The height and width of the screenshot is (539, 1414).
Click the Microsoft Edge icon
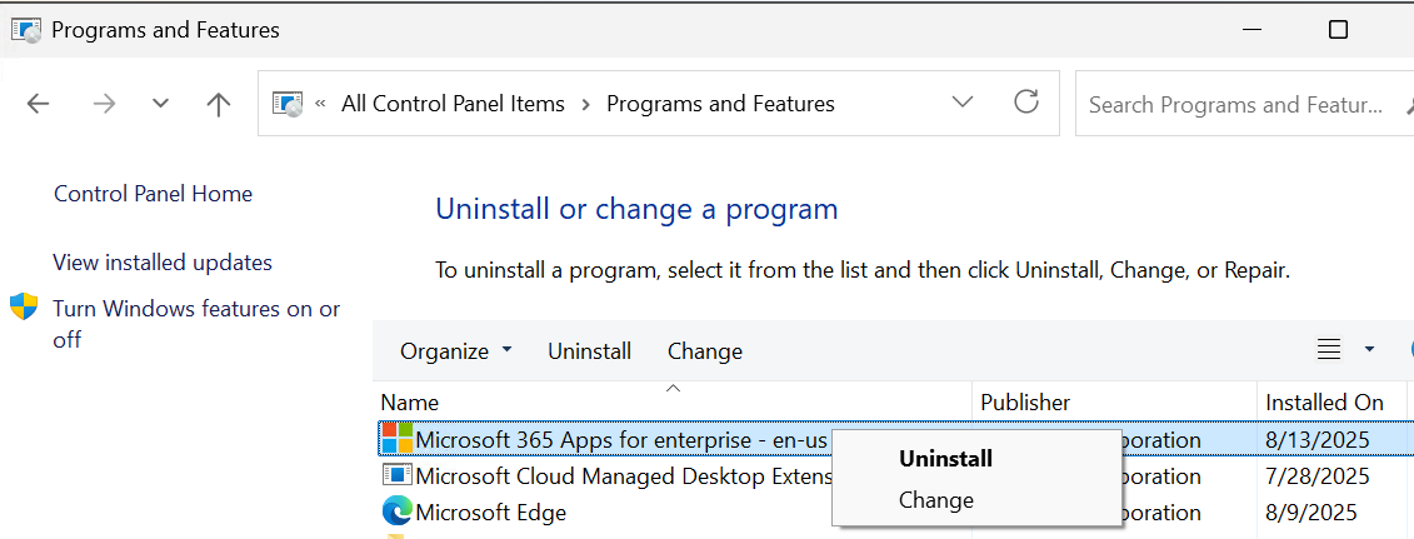click(x=398, y=512)
